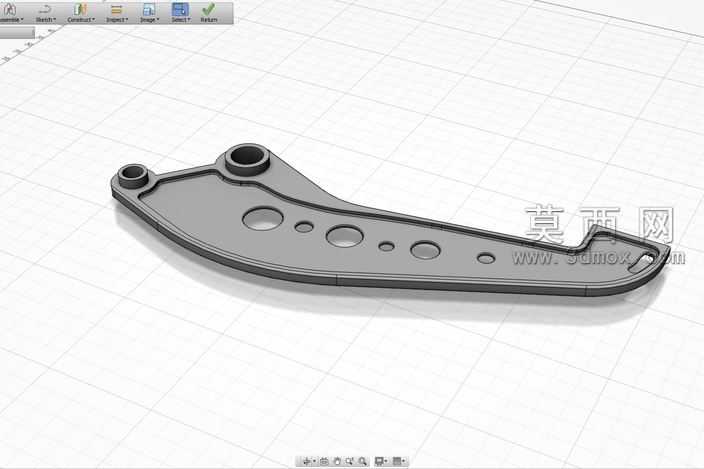The width and height of the screenshot is (704, 469).
Task: Click the Look At icon
Action: [x=324, y=461]
